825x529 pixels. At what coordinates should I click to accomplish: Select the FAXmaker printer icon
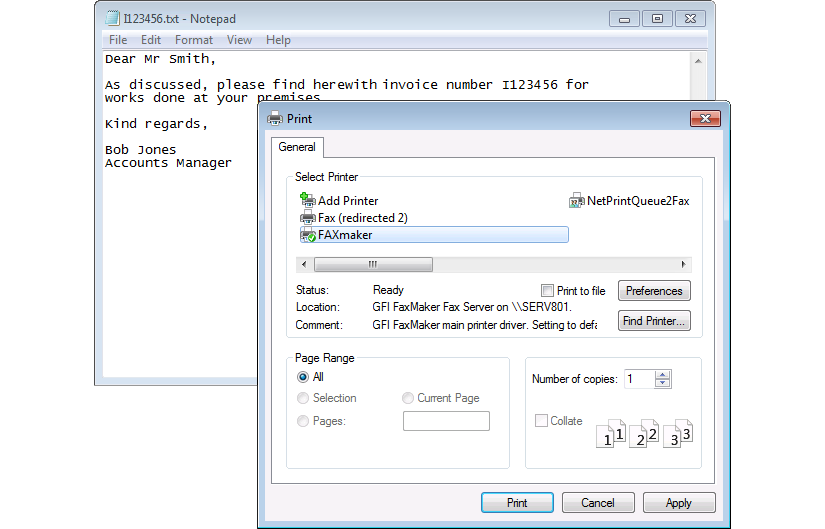[x=308, y=235]
